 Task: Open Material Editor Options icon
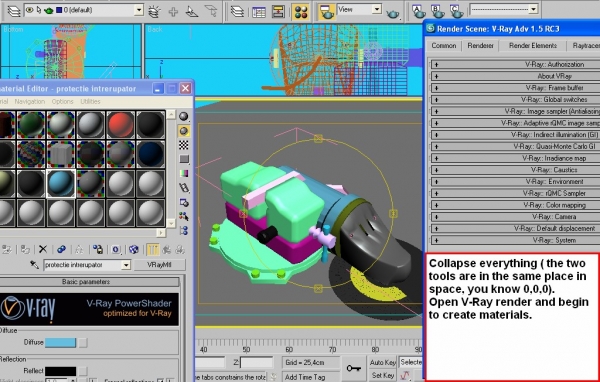click(x=184, y=202)
